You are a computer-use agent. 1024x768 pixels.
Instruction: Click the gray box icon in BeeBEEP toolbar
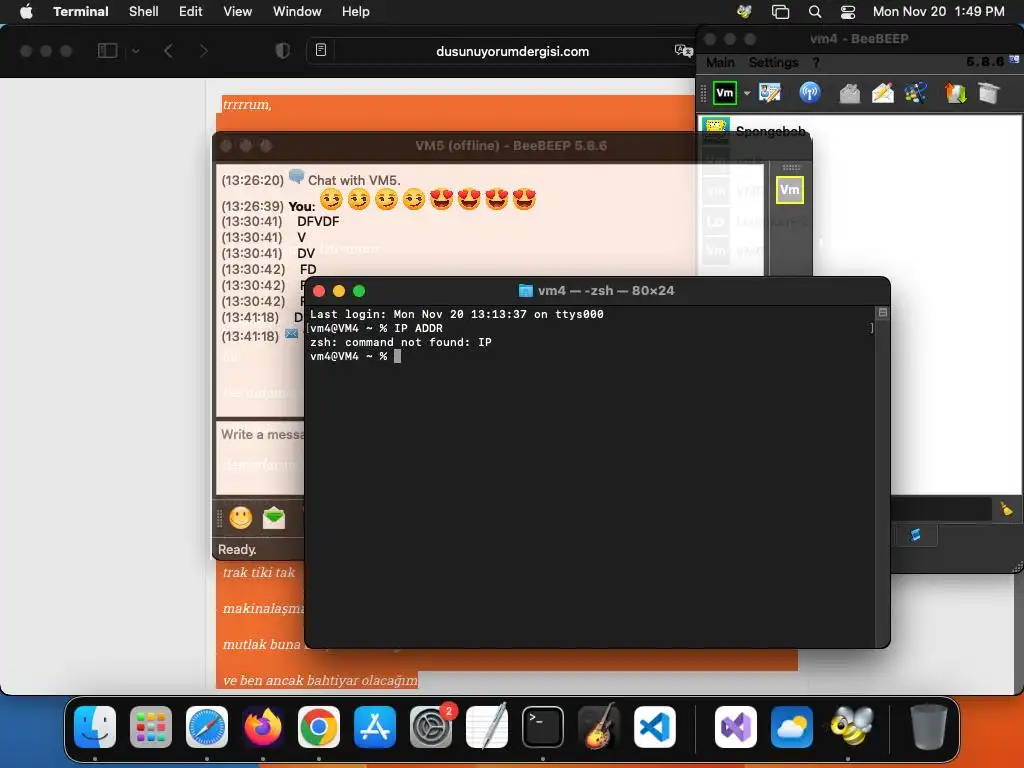(989, 93)
